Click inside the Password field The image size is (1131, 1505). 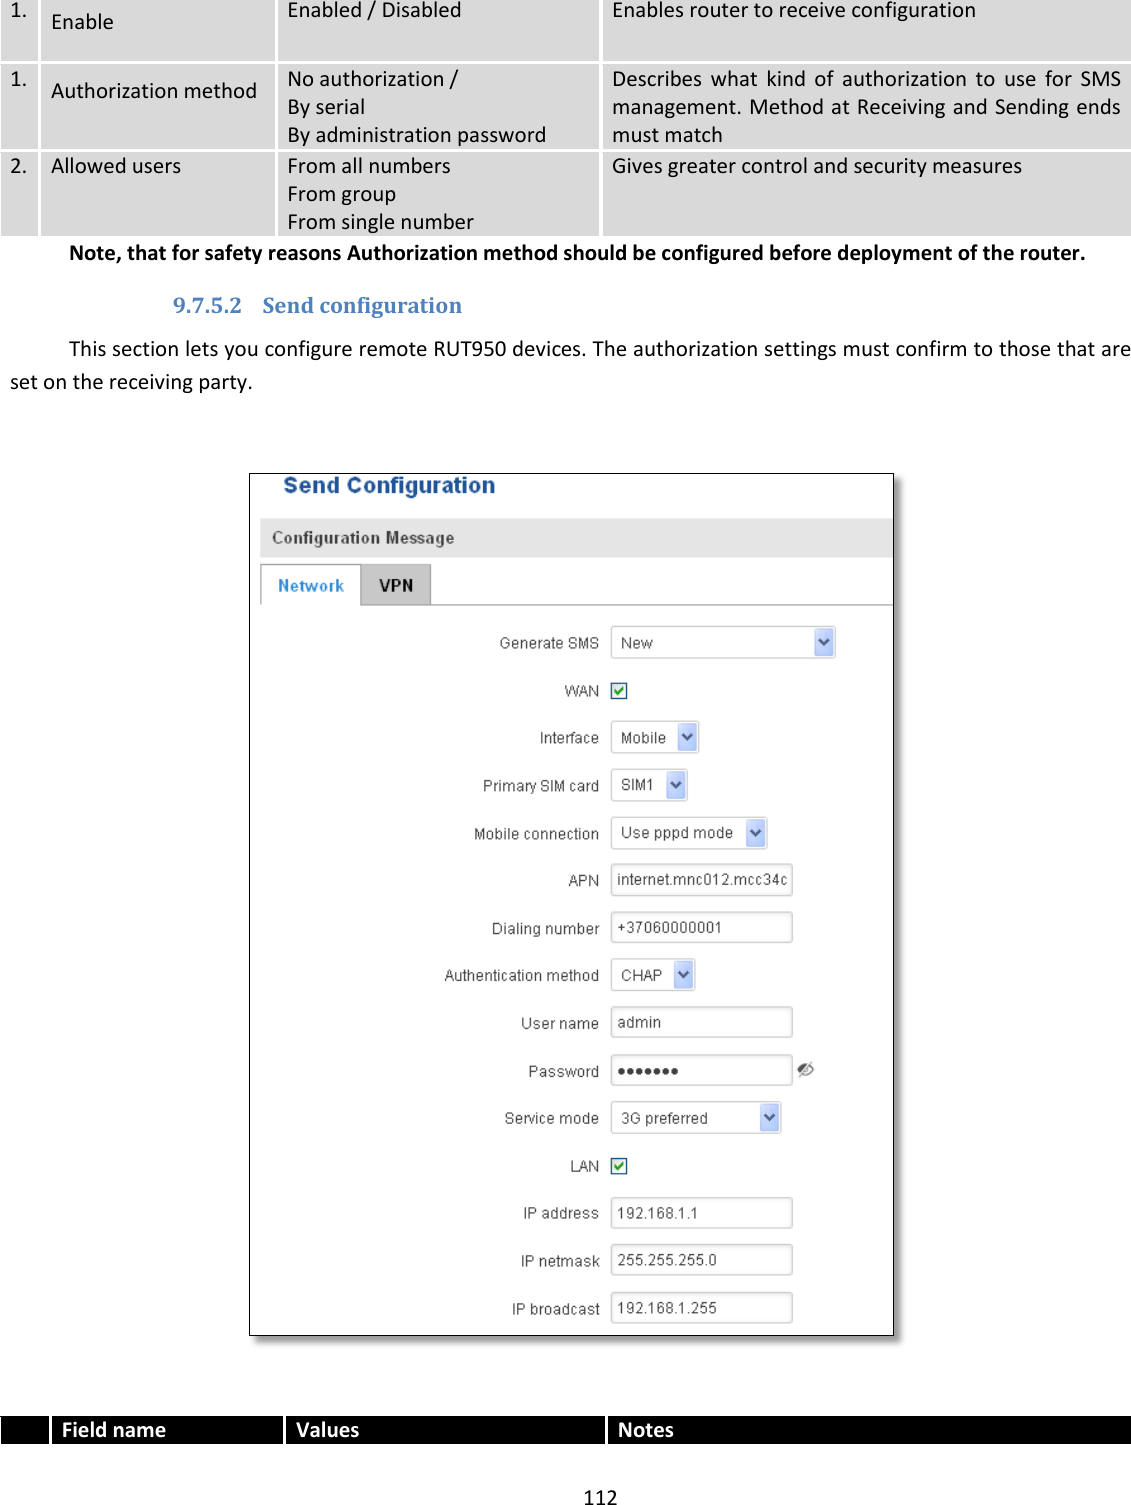(x=701, y=1069)
